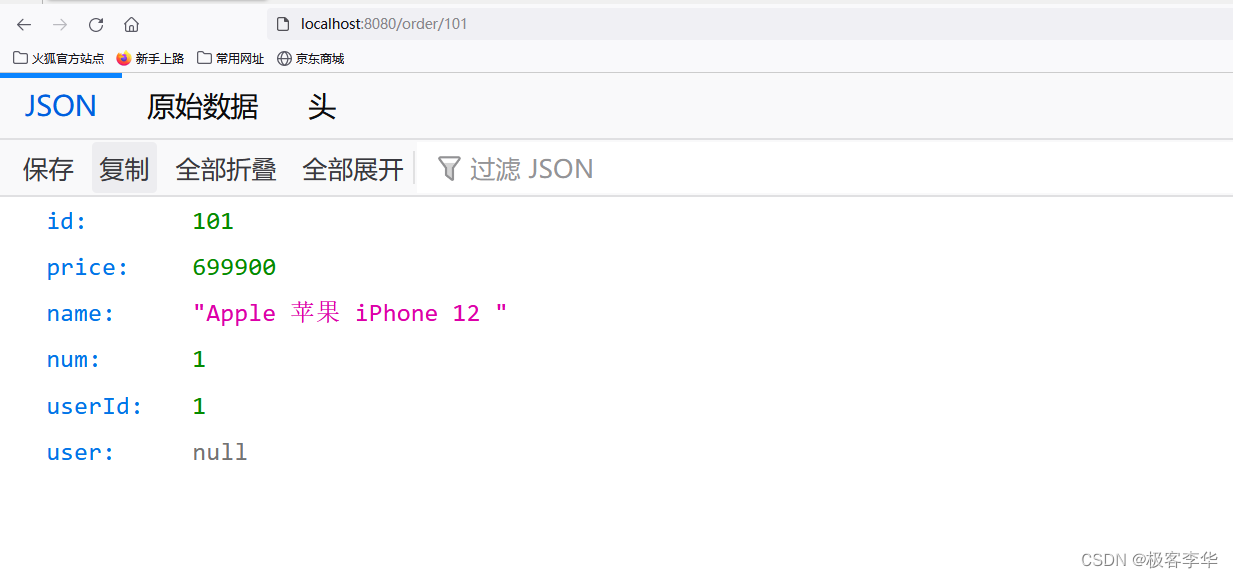Open the 京东商城 bookmark
Viewport: 1233px width, 578px height.
tap(310, 58)
